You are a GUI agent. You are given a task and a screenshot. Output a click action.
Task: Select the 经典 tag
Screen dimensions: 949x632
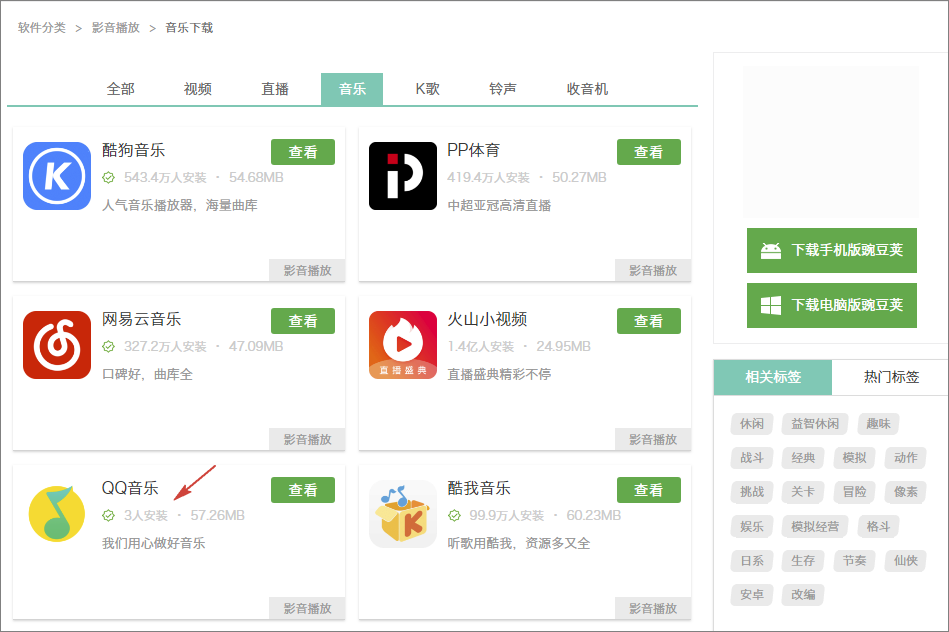coord(803,458)
